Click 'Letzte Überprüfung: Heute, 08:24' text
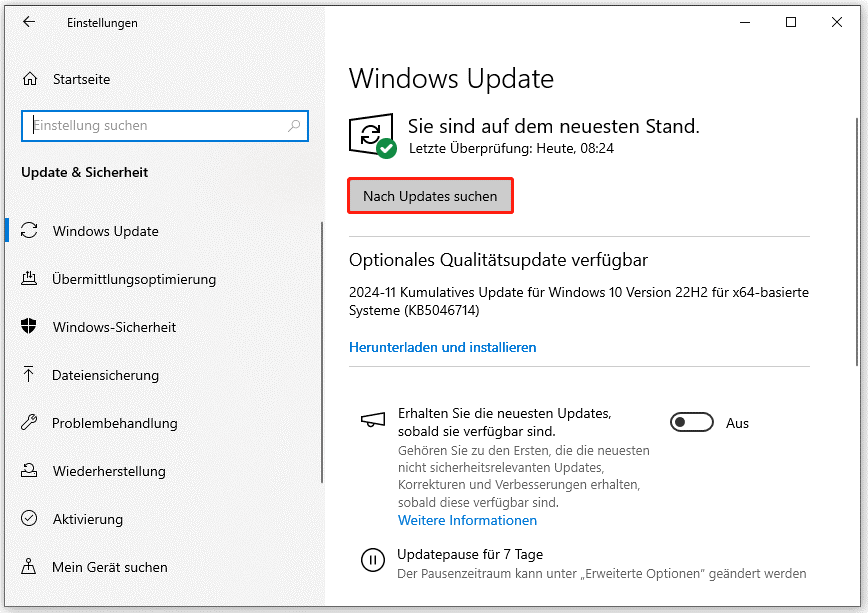868x613 pixels. [x=511, y=148]
